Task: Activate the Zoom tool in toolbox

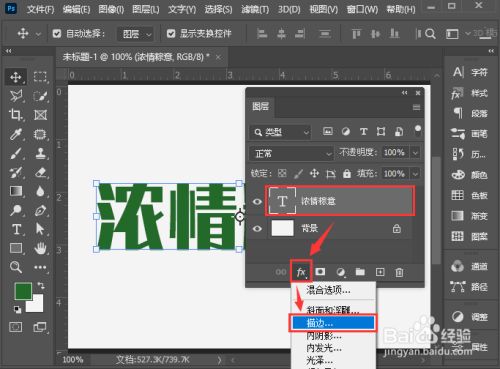Action: tap(16, 267)
